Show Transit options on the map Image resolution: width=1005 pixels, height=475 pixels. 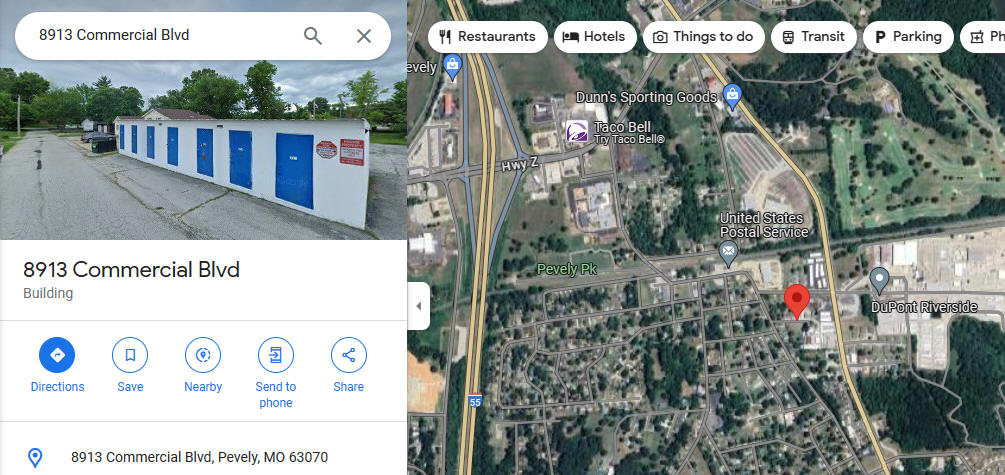(813, 37)
